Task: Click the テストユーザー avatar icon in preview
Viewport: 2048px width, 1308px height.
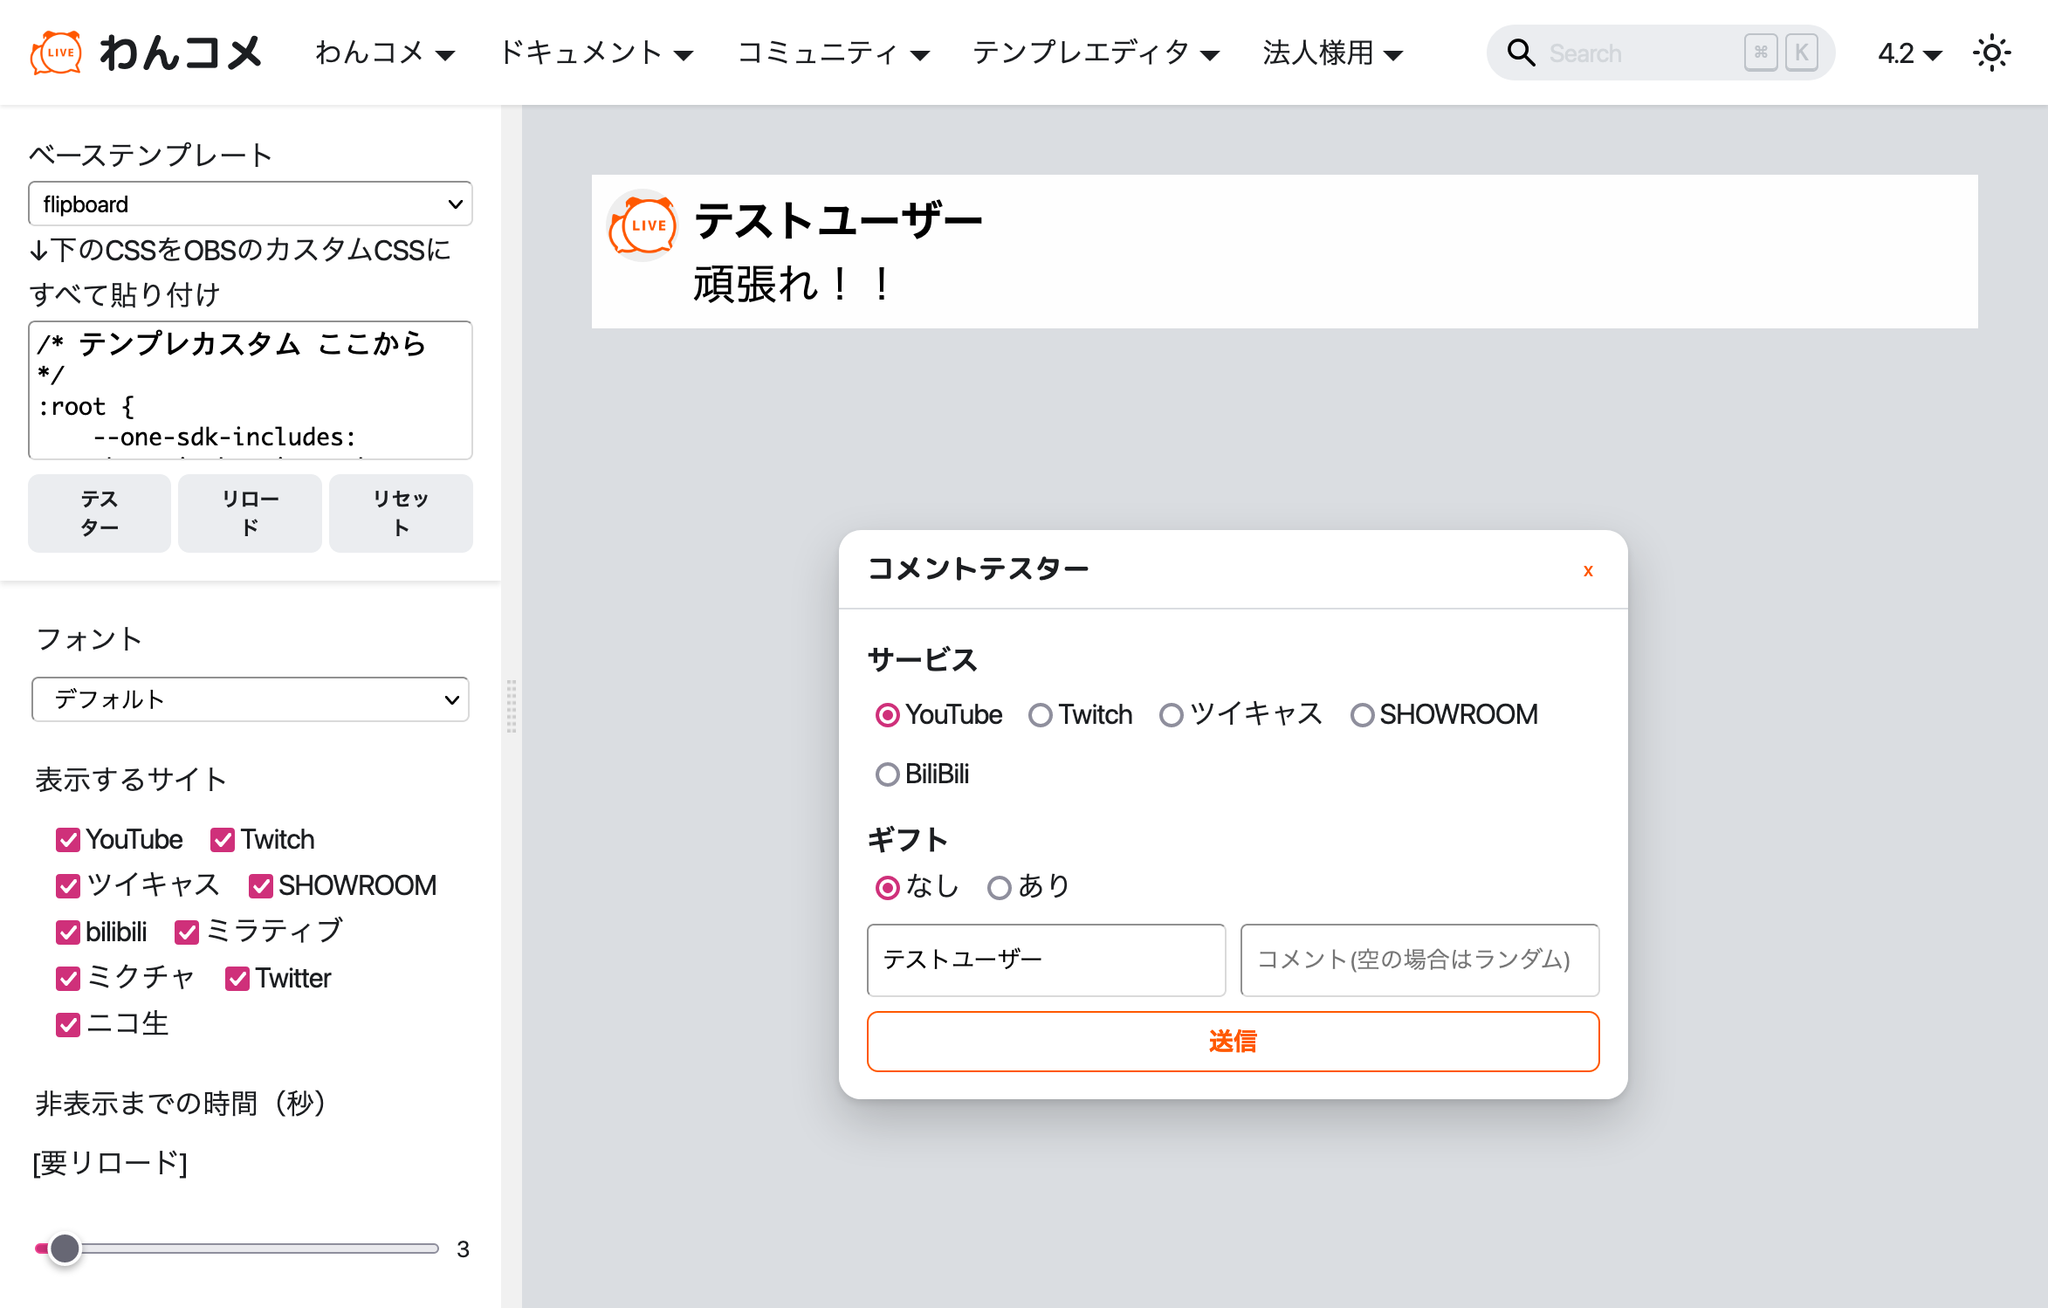Action: pos(643,226)
